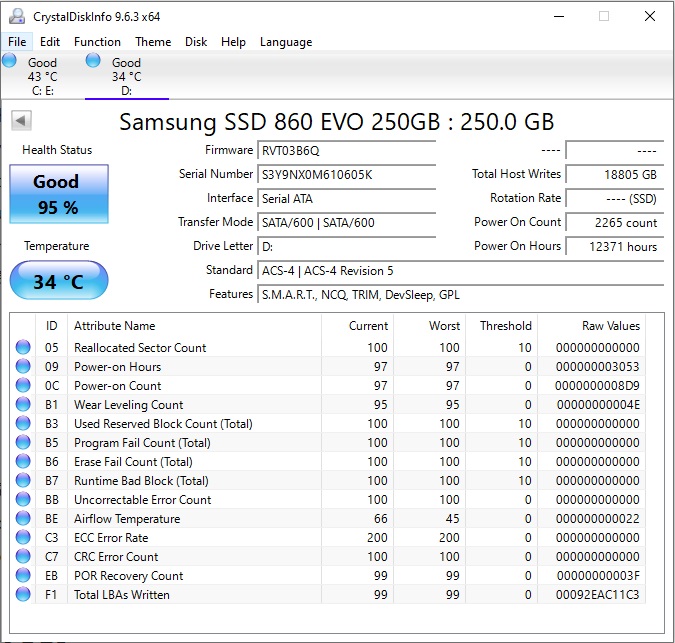Click the Features field S.M.A.R.T., NCQ, TRIM
Screen dimensions: 675x643
[461, 295]
